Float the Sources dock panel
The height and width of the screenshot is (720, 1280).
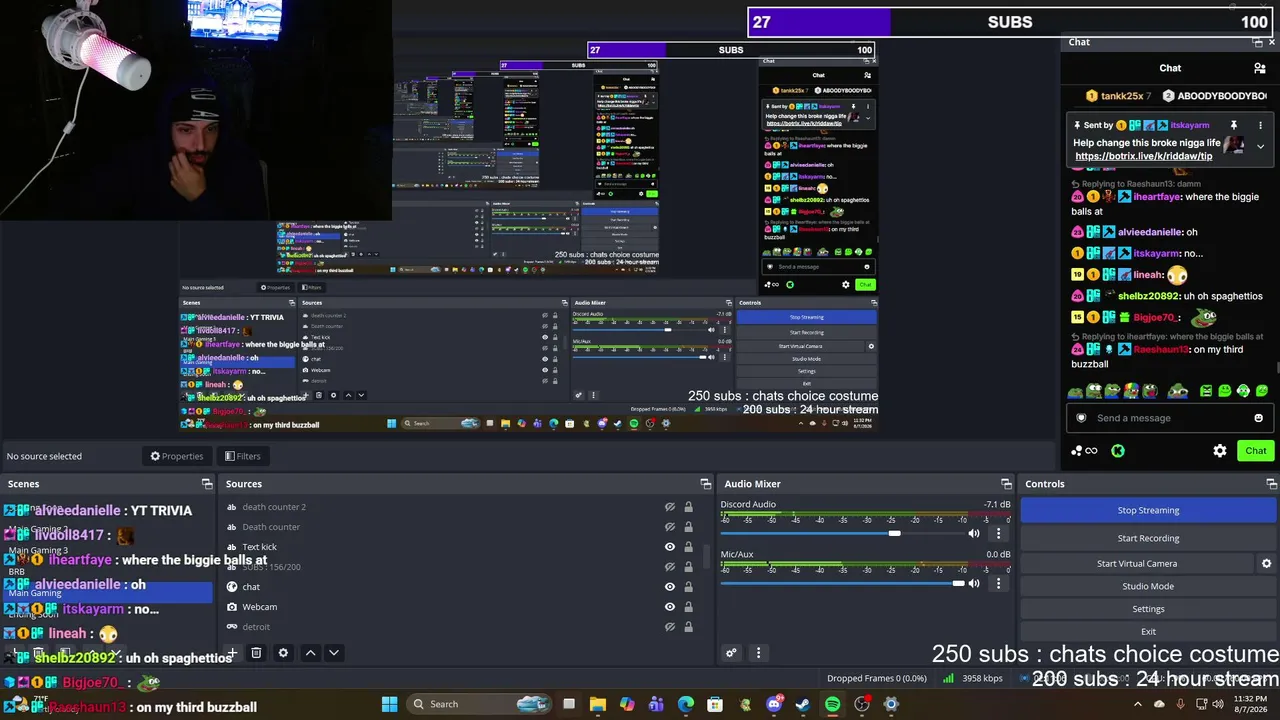706,484
